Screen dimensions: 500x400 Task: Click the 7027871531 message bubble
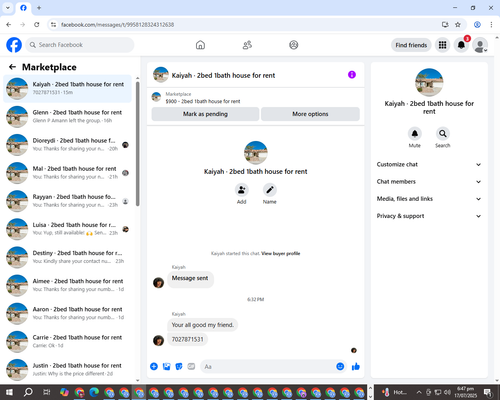click(187, 339)
